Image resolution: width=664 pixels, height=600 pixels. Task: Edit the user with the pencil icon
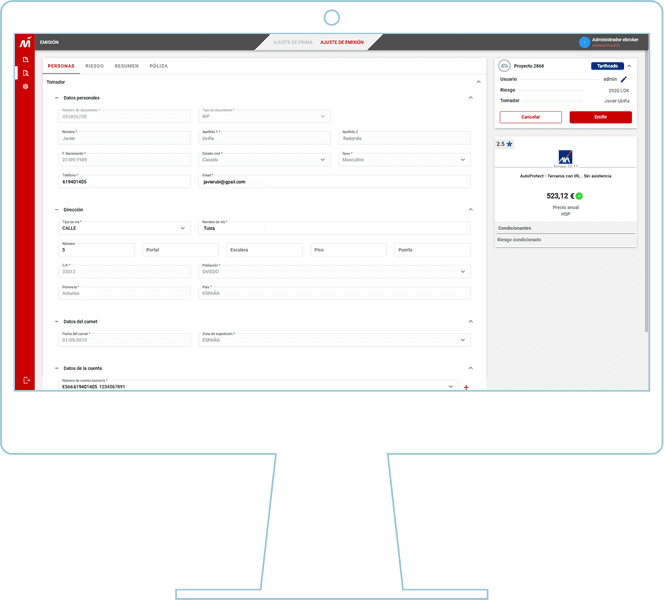point(624,79)
